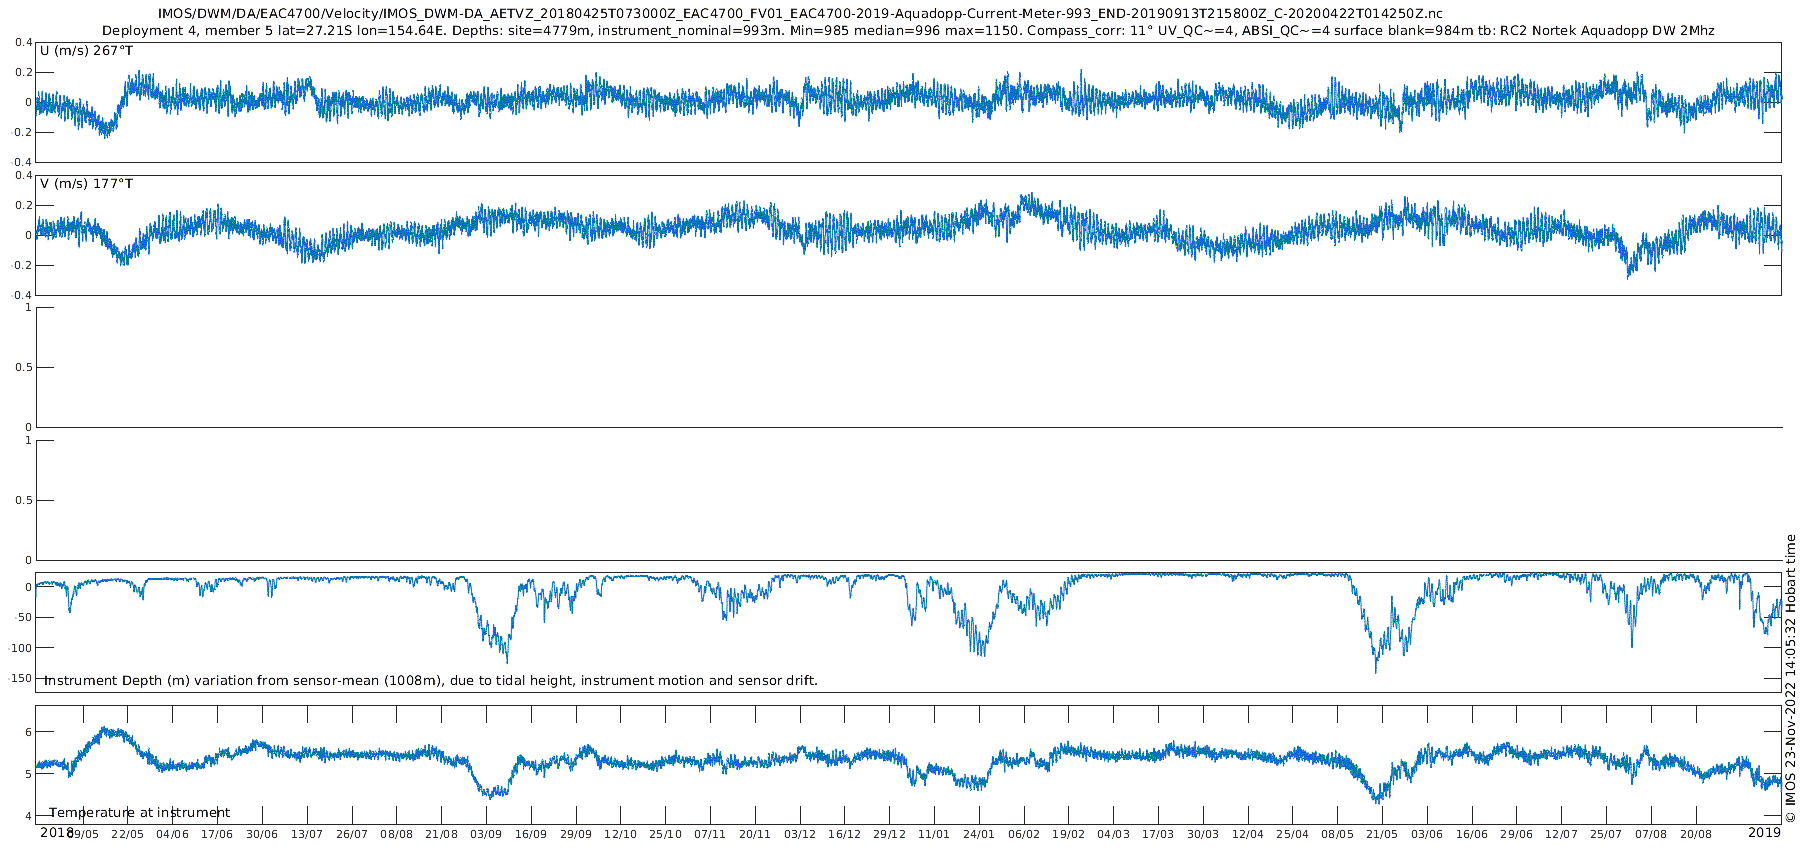Select the '07/11' date tick
This screenshot has height=850, width=1800.
click(710, 834)
